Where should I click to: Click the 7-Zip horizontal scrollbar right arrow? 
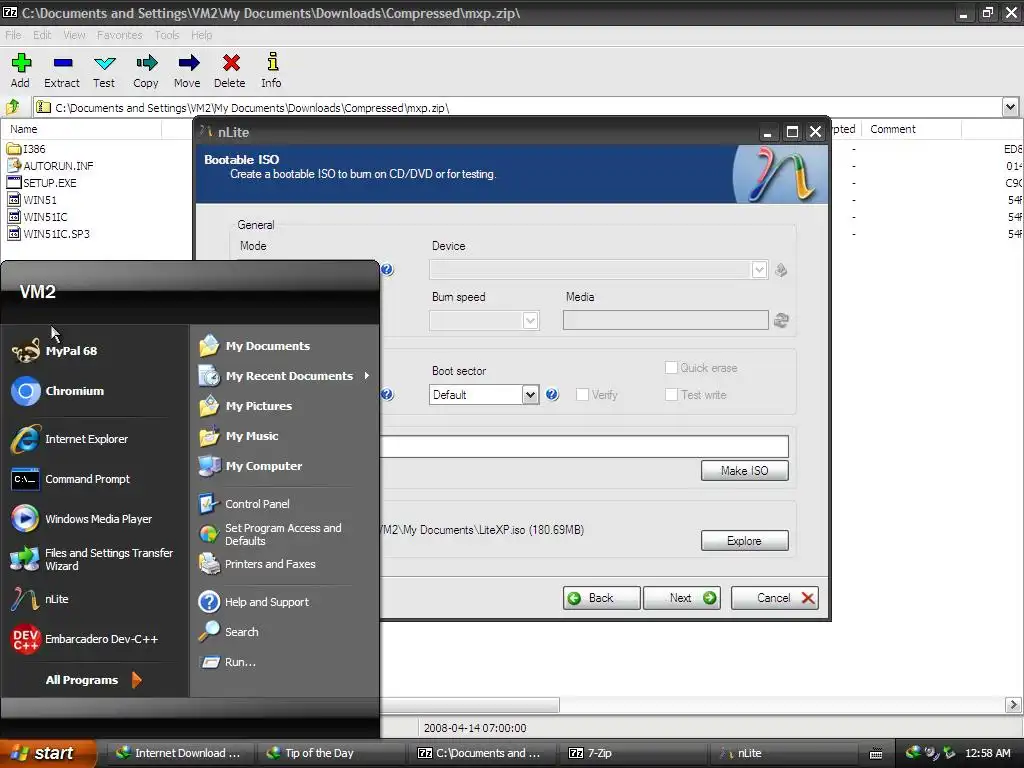[x=1013, y=705]
